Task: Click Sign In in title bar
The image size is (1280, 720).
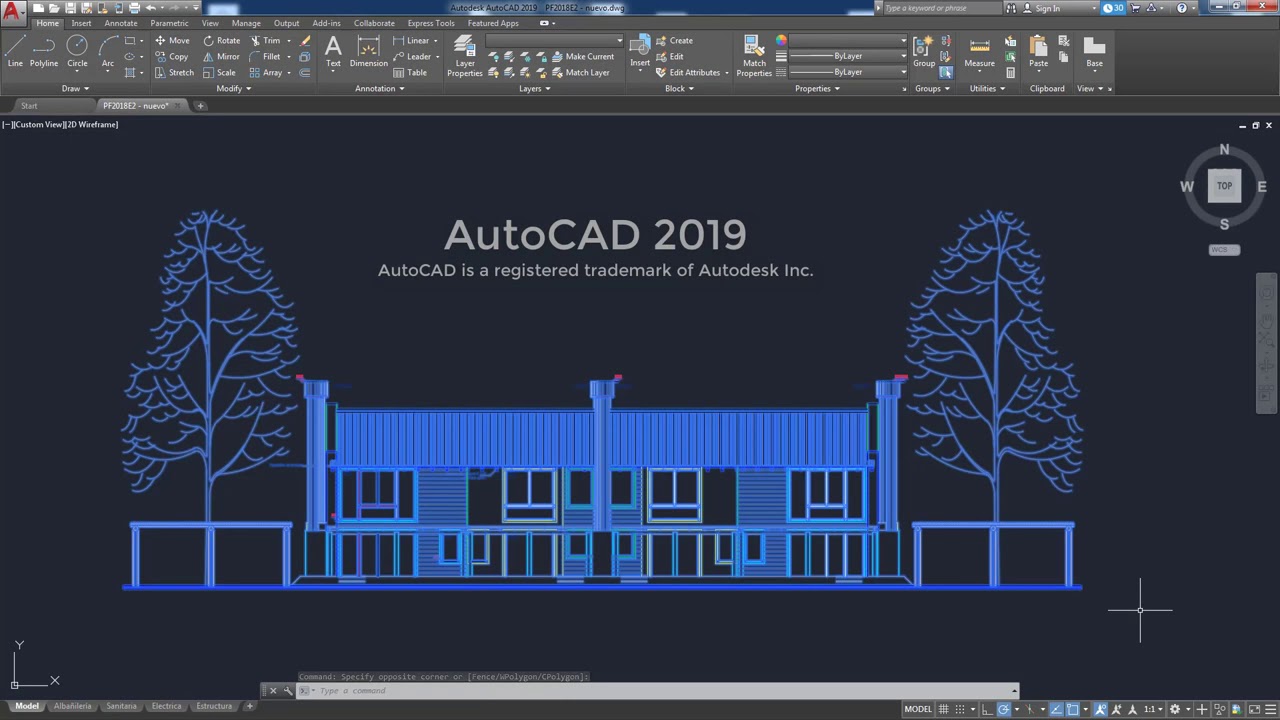Action: [1047, 8]
